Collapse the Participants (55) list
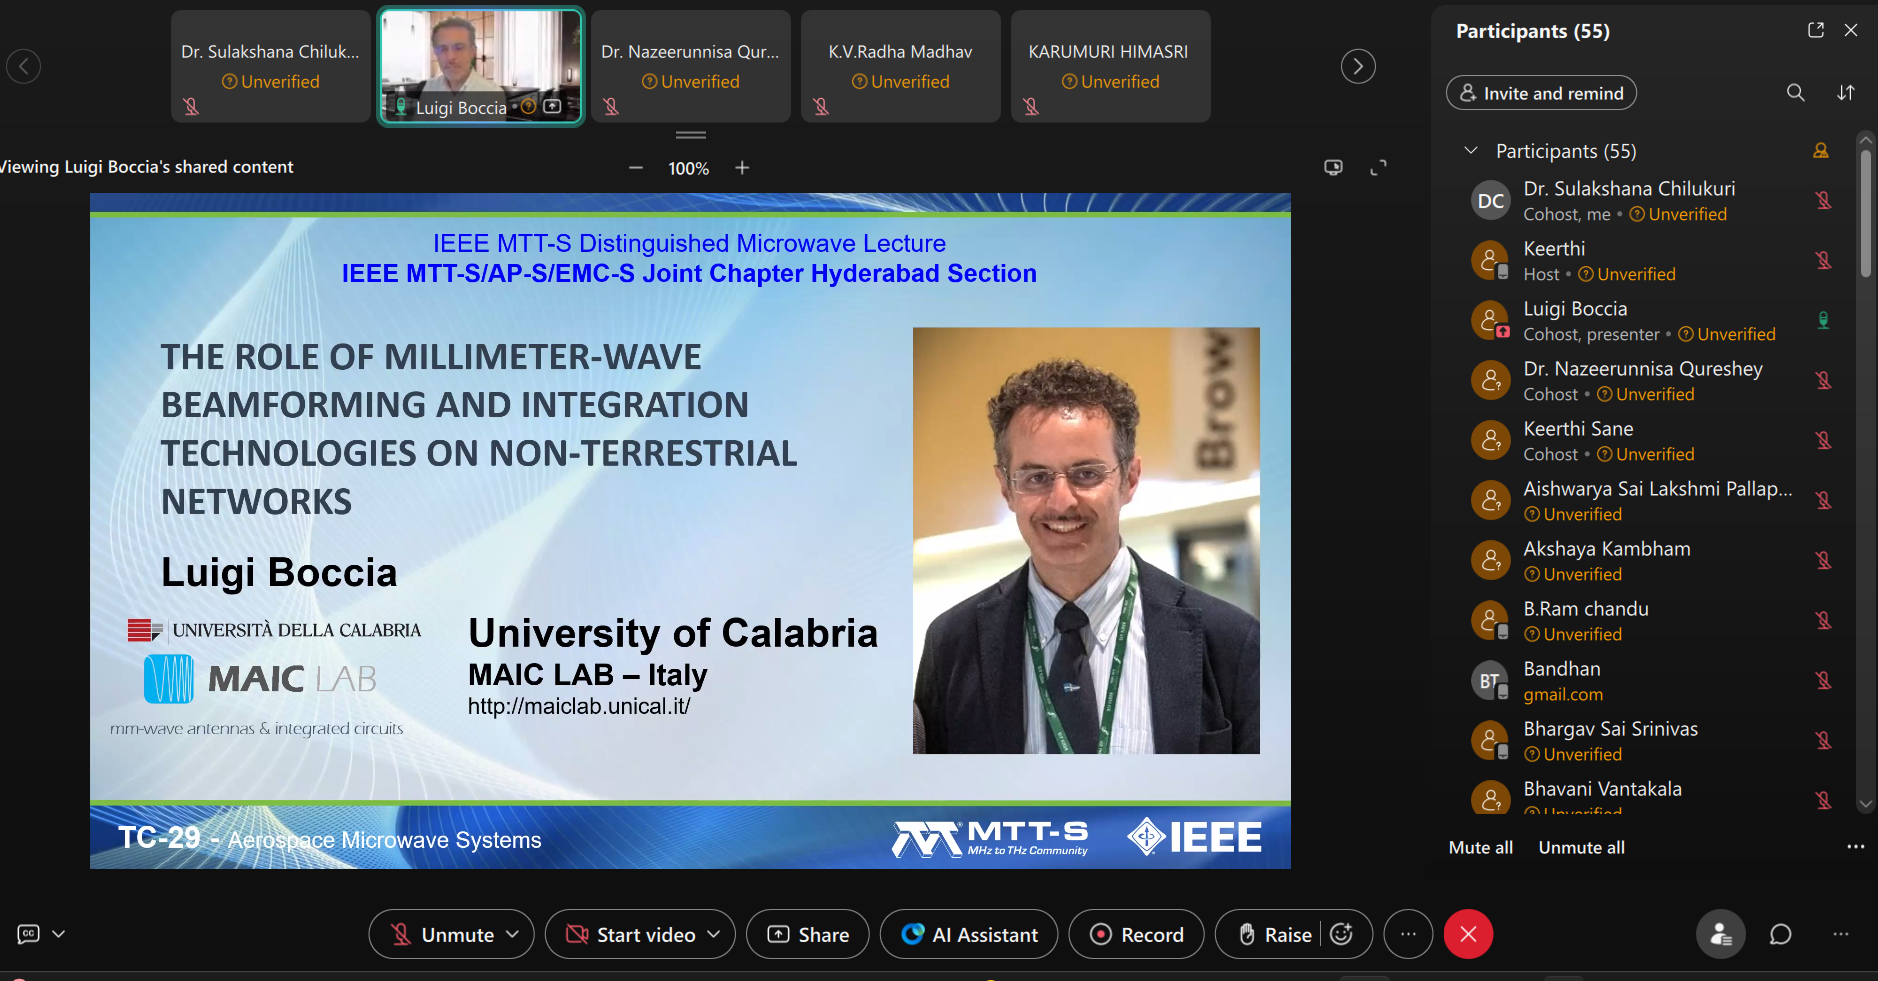This screenshot has height=981, width=1878. (x=1470, y=151)
